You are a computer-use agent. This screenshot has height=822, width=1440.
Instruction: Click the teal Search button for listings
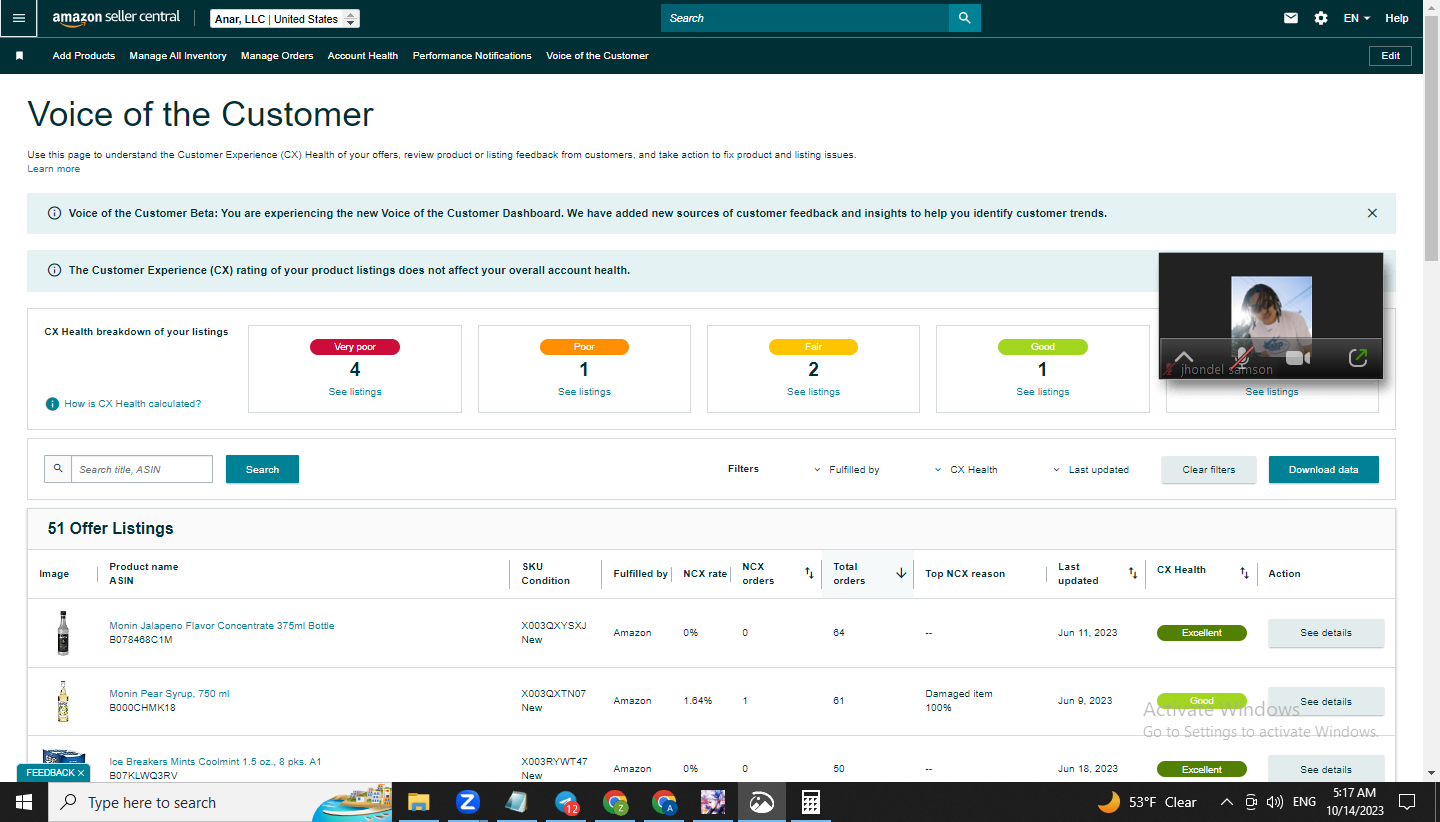click(x=262, y=469)
